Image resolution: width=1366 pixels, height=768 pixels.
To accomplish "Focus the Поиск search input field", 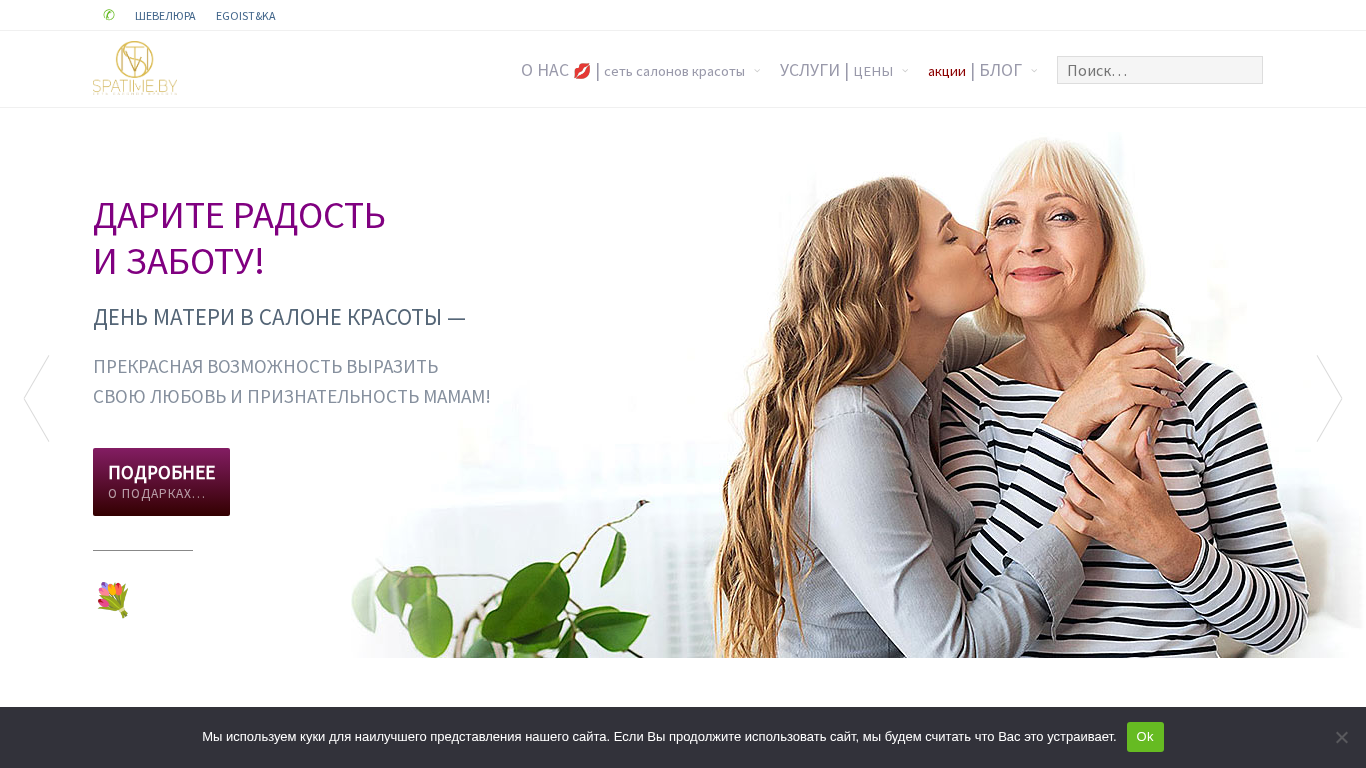I will coord(1160,70).
